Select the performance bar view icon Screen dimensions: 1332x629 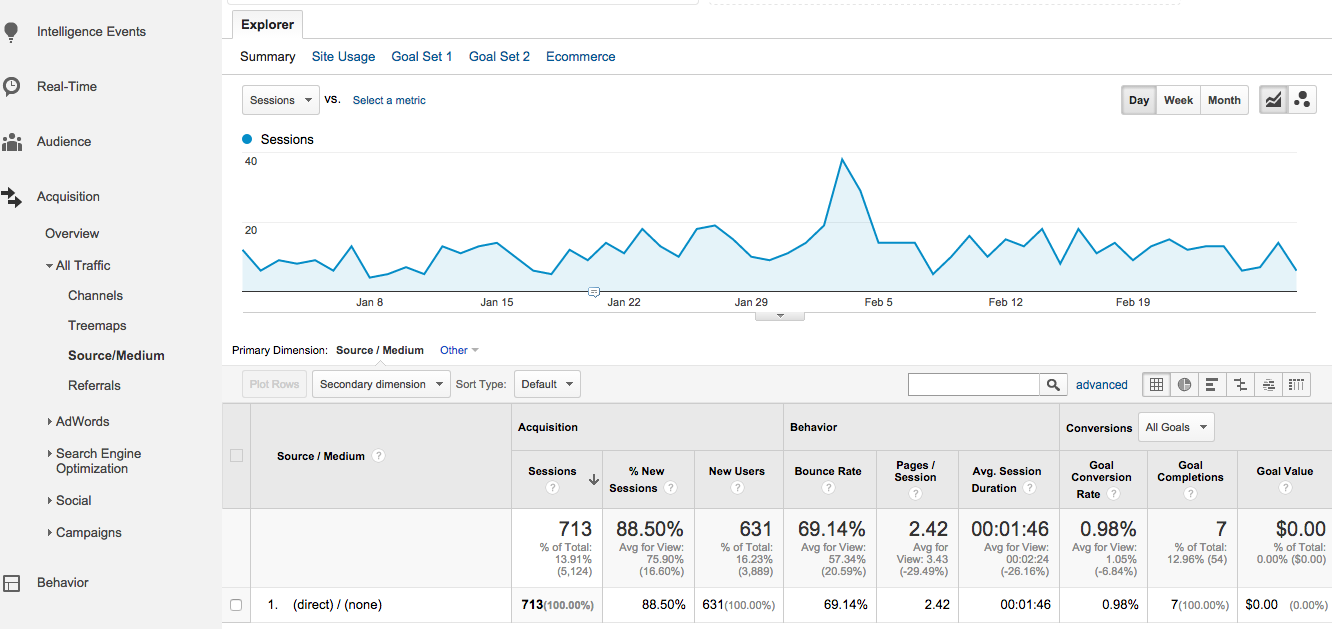click(1212, 384)
